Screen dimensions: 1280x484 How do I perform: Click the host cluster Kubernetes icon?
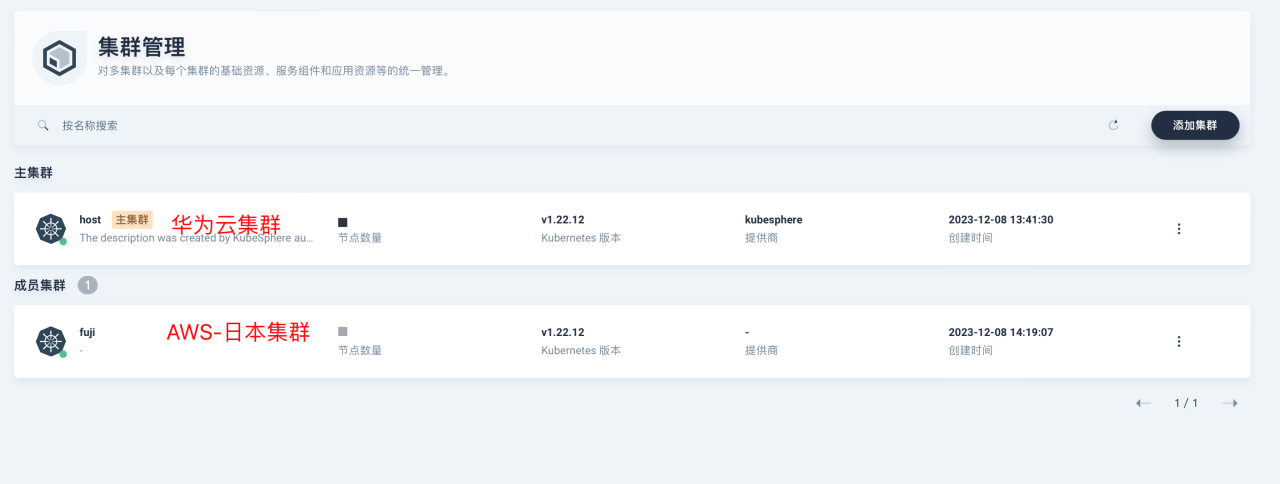point(50,229)
